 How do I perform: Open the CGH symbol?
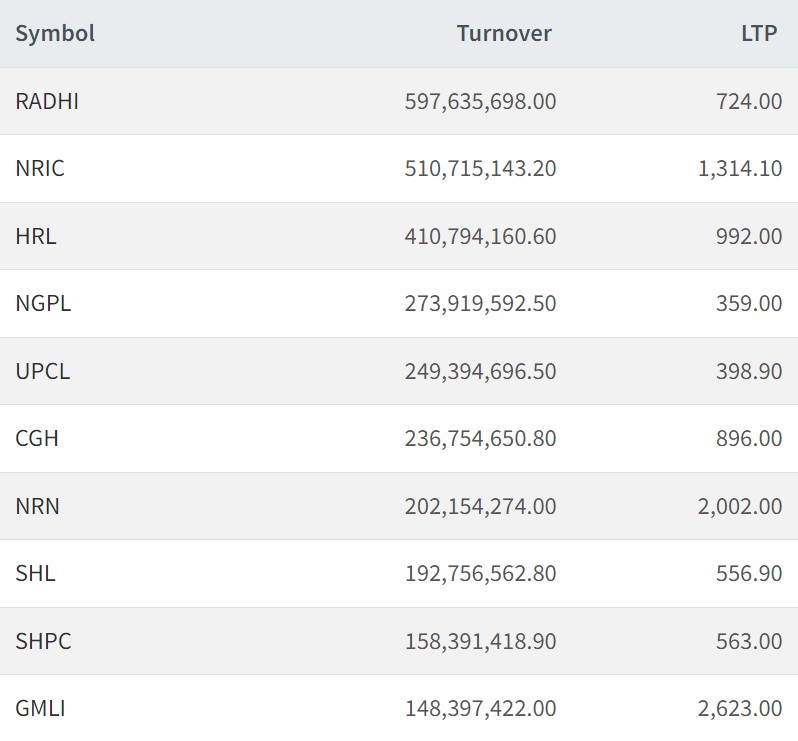click(37, 438)
